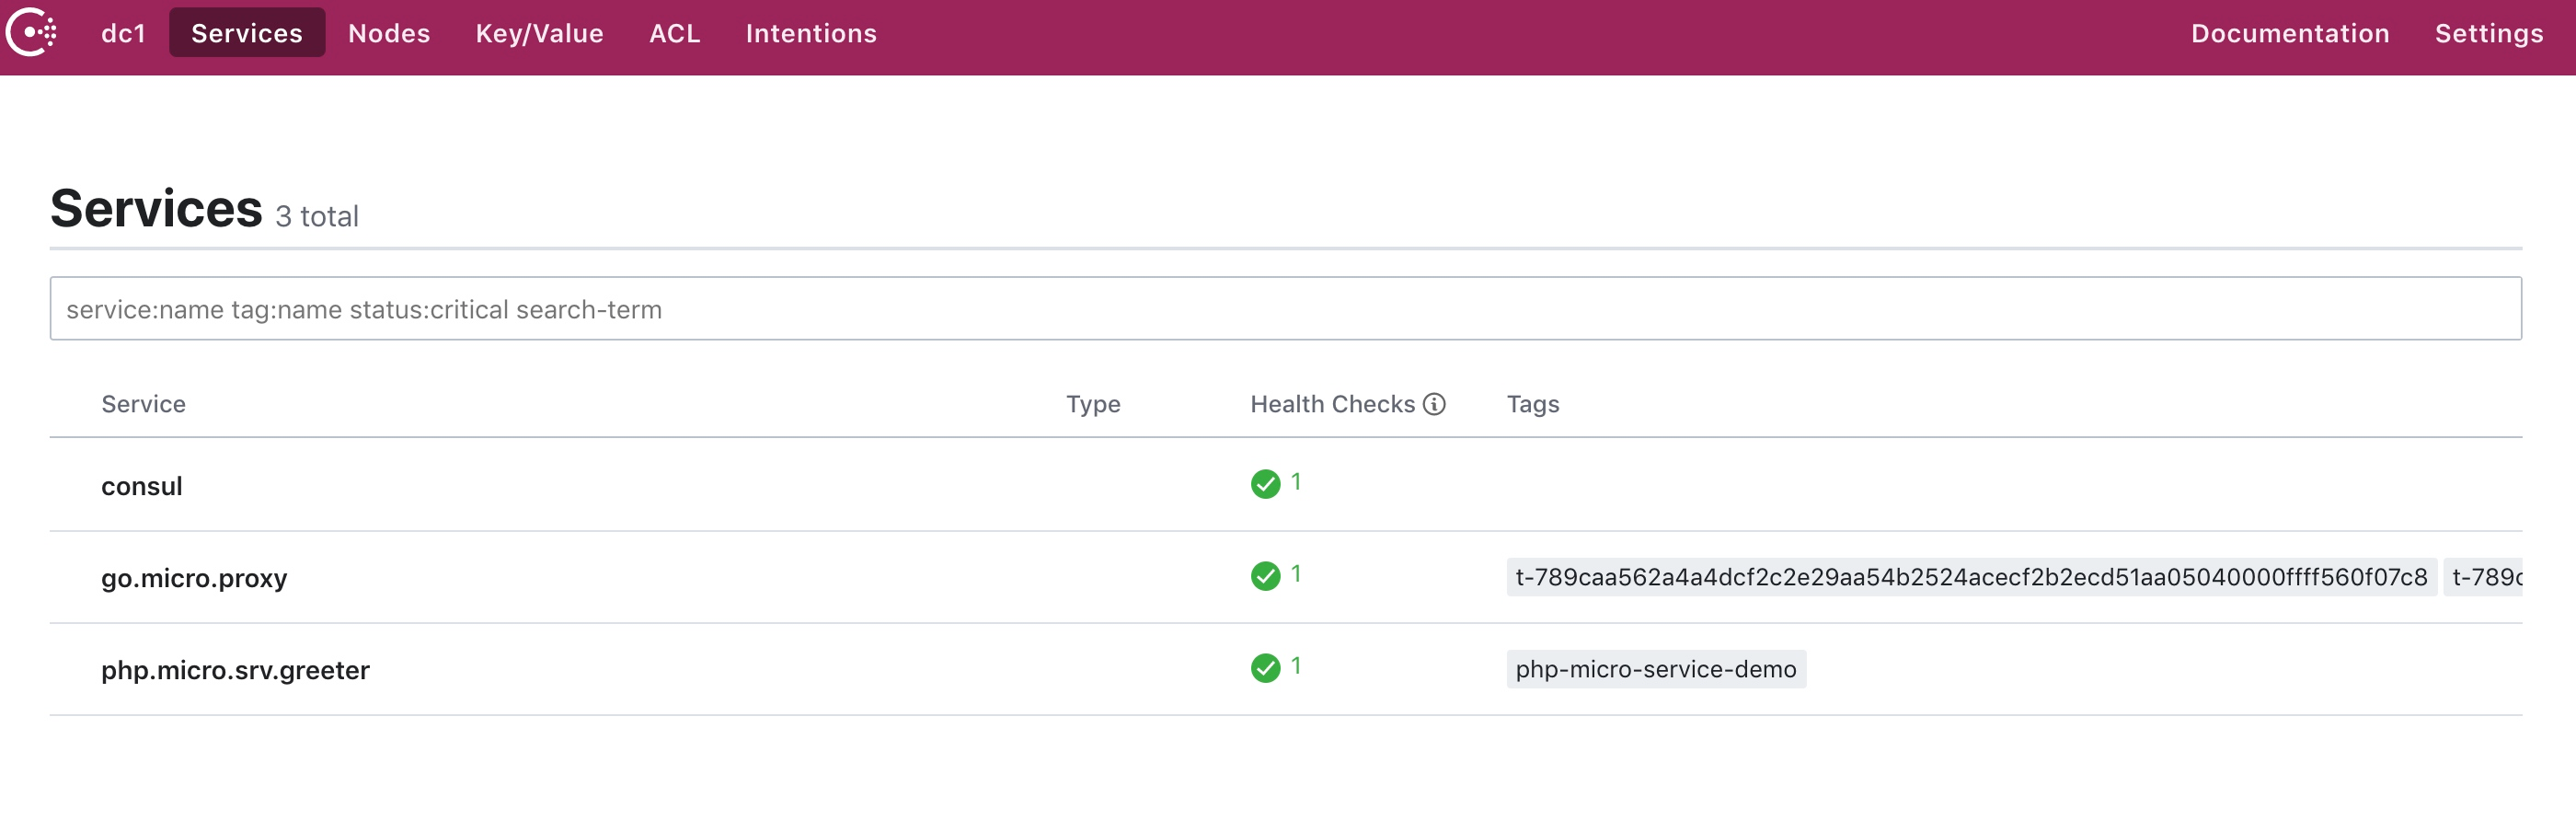Open the ACL tab

pyautogui.click(x=674, y=33)
